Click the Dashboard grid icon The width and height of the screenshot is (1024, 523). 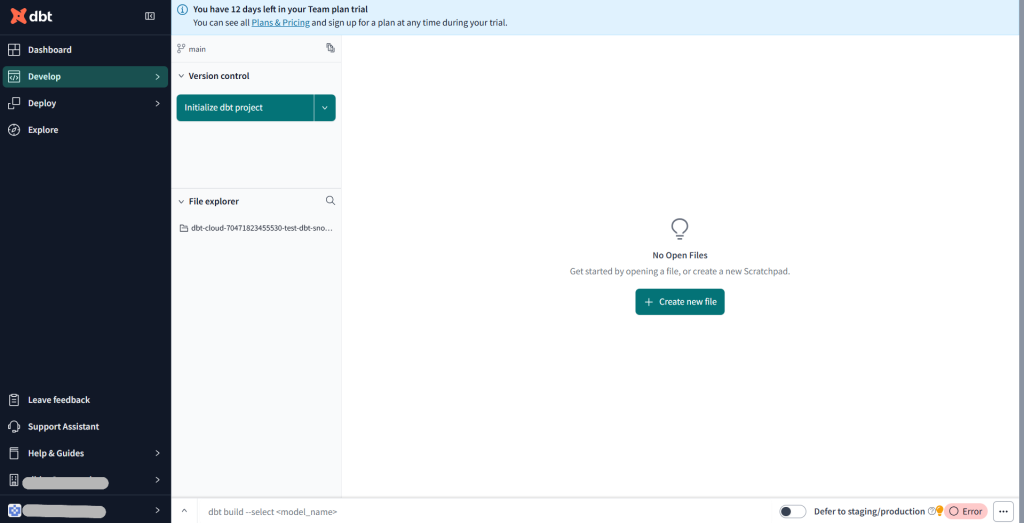[14, 50]
